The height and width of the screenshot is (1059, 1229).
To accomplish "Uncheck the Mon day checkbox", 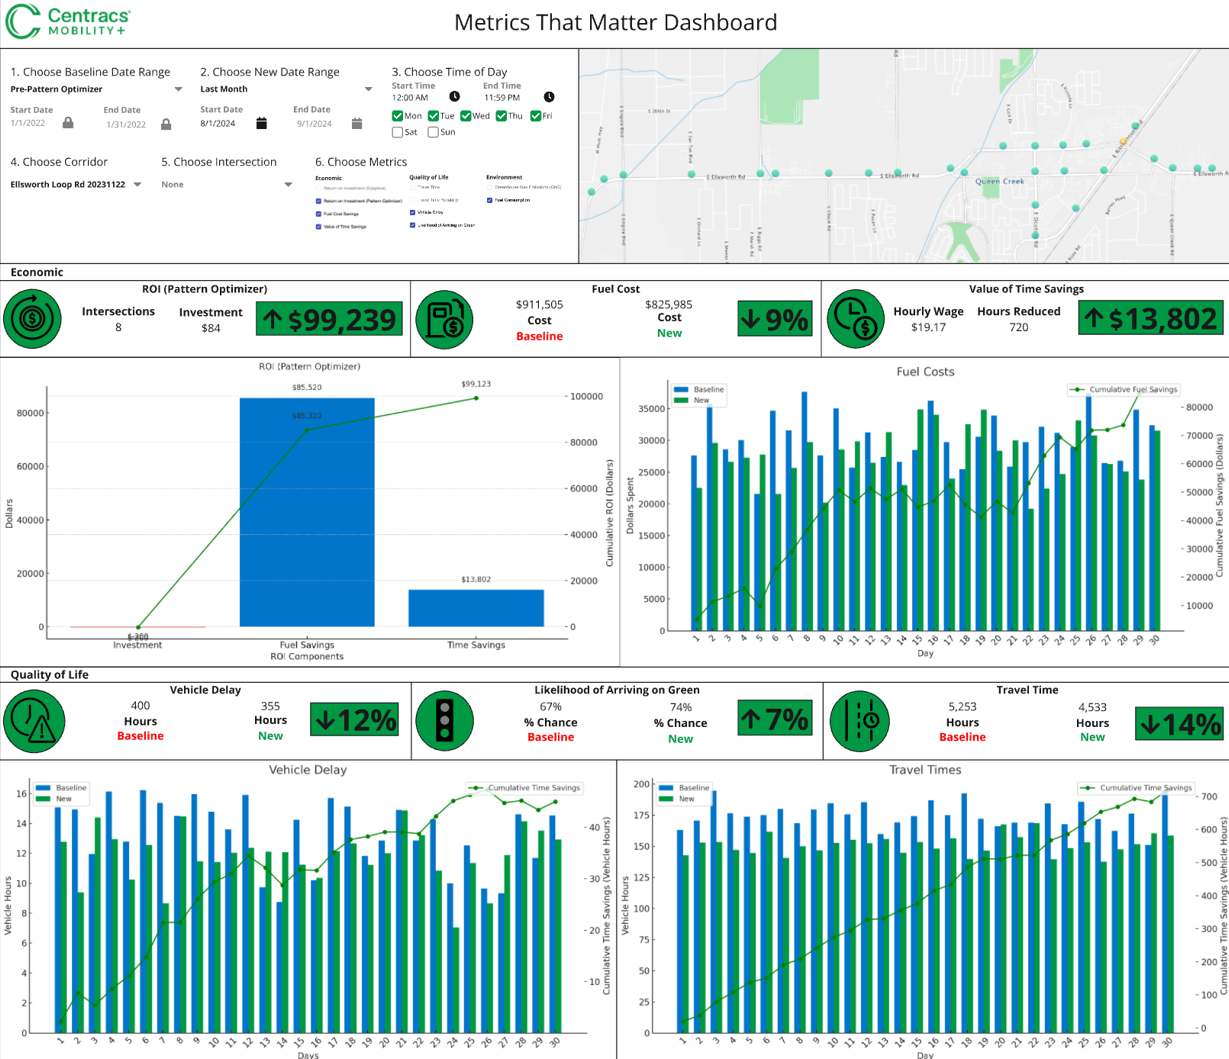I will 398,116.
